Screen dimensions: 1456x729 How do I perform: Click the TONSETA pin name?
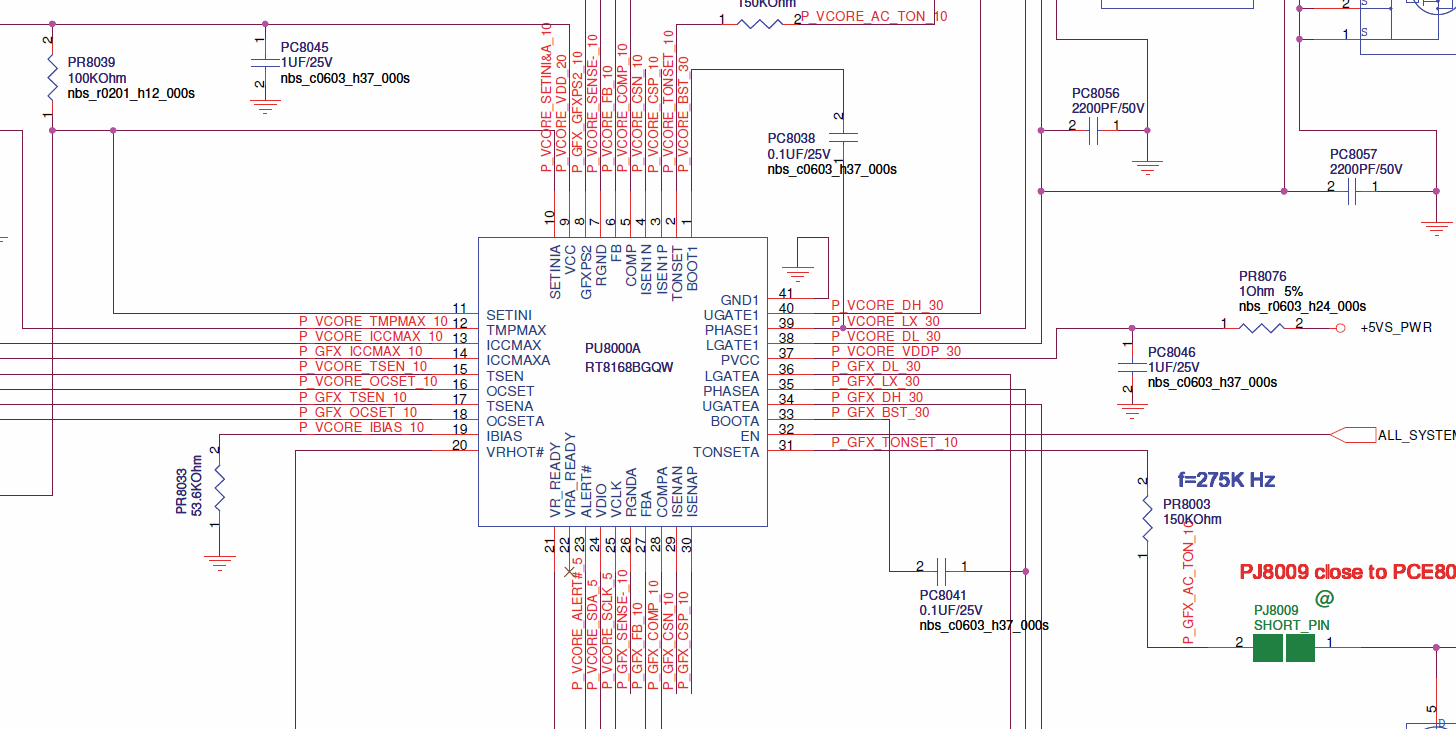726,451
